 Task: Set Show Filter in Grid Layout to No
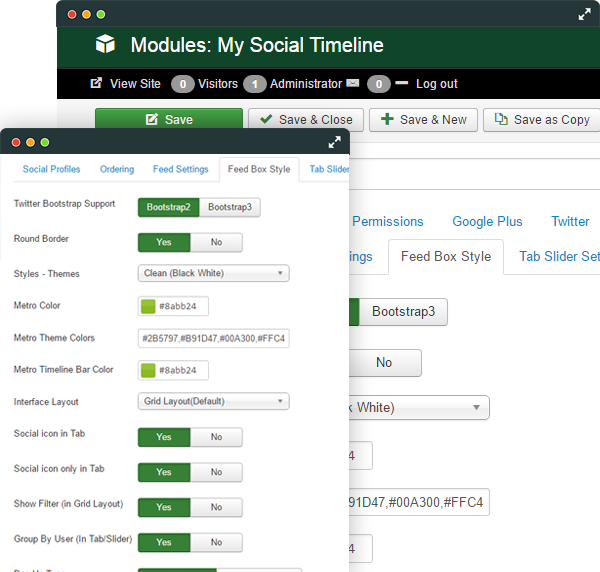point(216,507)
